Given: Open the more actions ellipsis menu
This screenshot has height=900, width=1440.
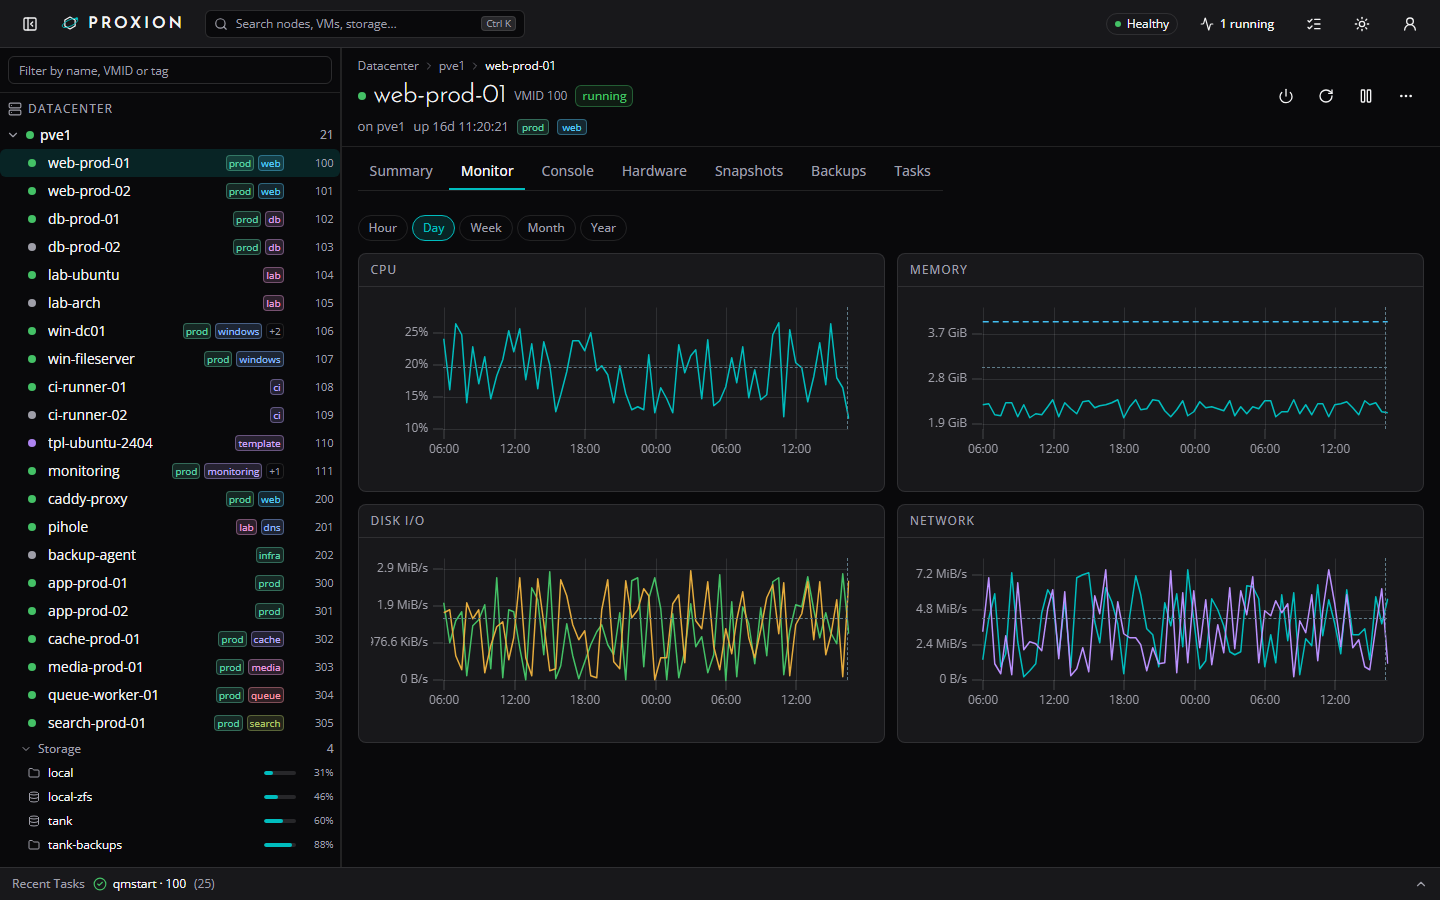Looking at the screenshot, I should point(1406,96).
